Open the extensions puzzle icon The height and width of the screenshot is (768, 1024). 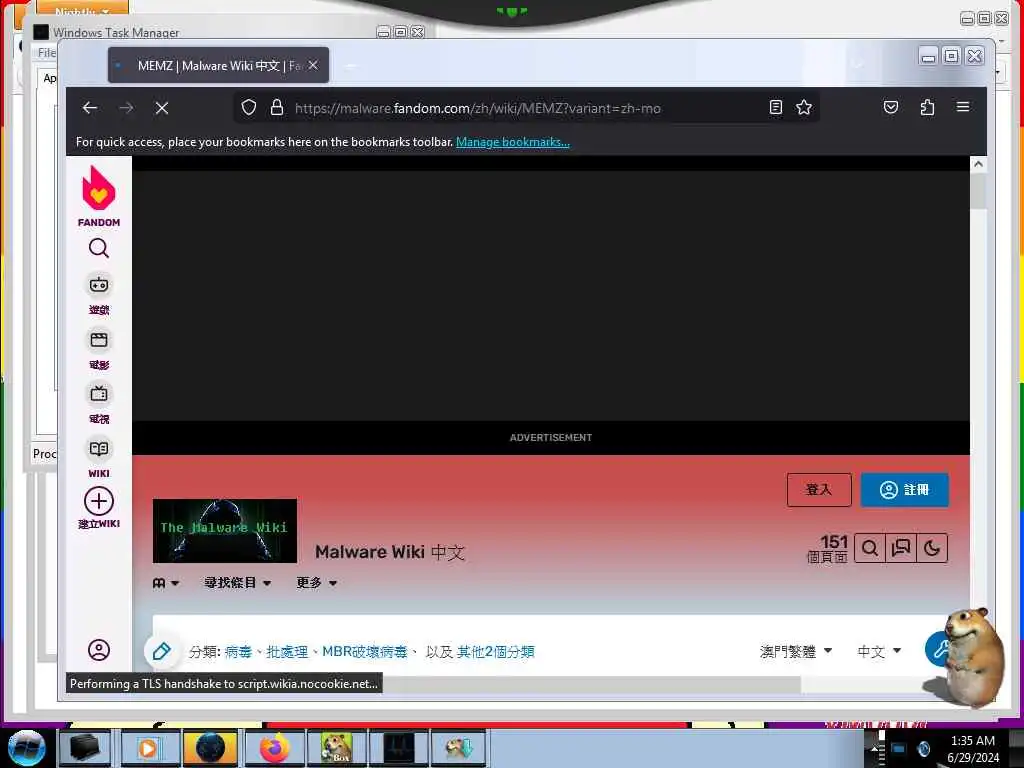coord(927,107)
